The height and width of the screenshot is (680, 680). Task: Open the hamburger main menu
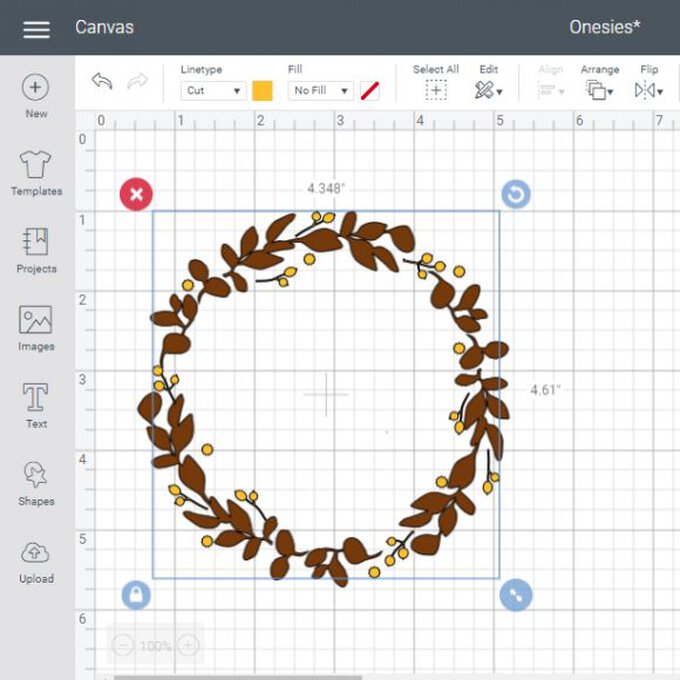click(36, 28)
